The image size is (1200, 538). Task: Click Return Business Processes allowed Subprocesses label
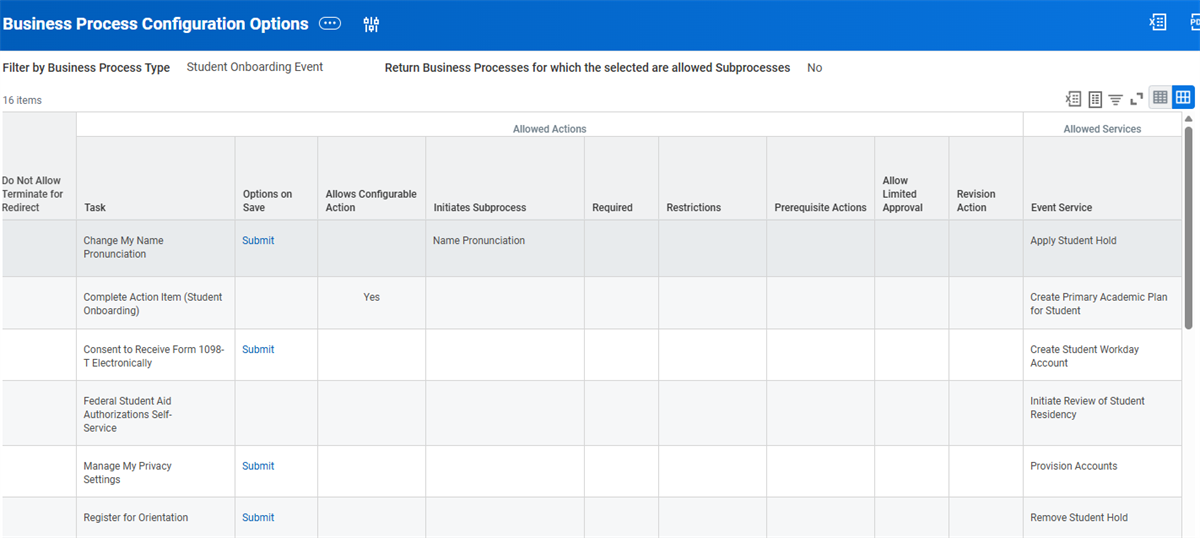(587, 68)
